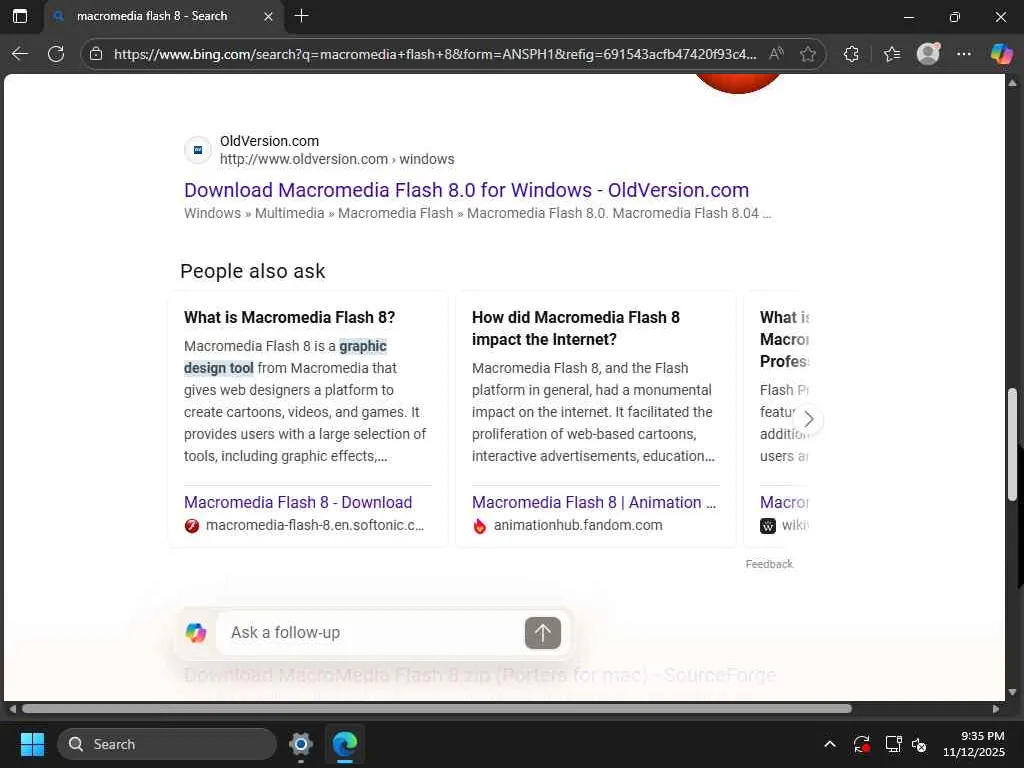The image size is (1024, 768).
Task: Click the People also ask heading
Action: click(253, 271)
